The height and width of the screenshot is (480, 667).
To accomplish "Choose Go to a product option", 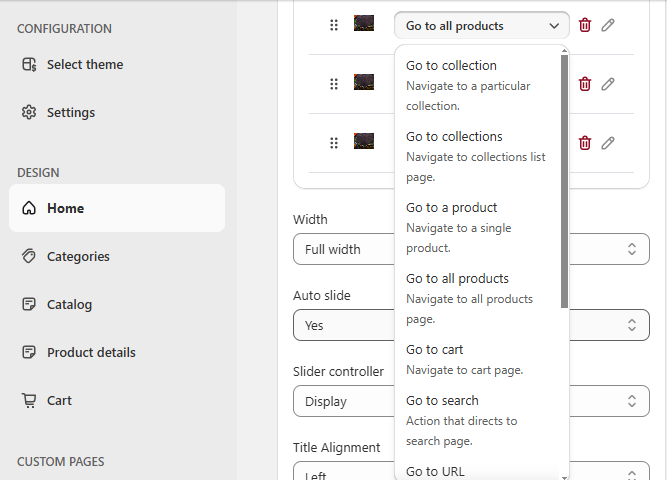I will point(478,227).
